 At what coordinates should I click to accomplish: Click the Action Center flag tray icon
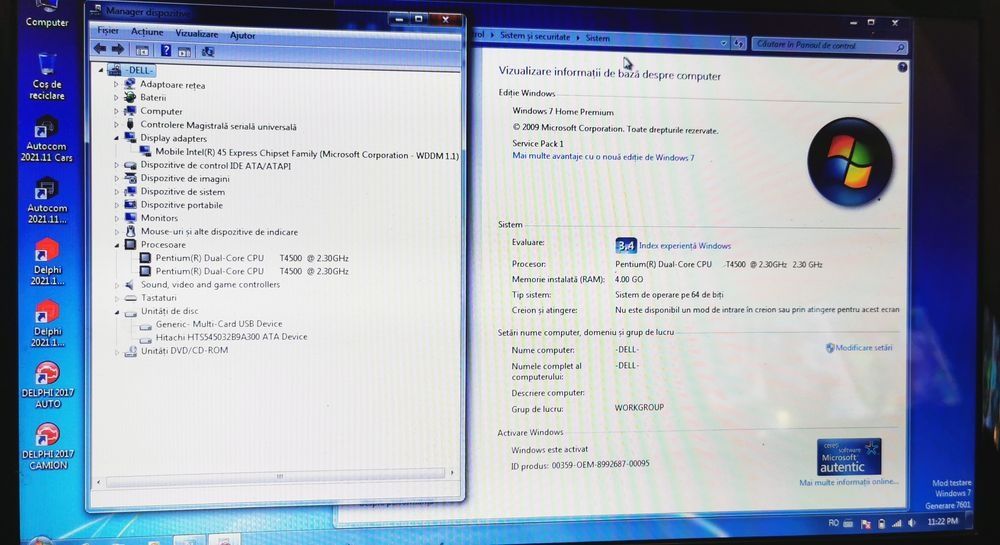865,524
